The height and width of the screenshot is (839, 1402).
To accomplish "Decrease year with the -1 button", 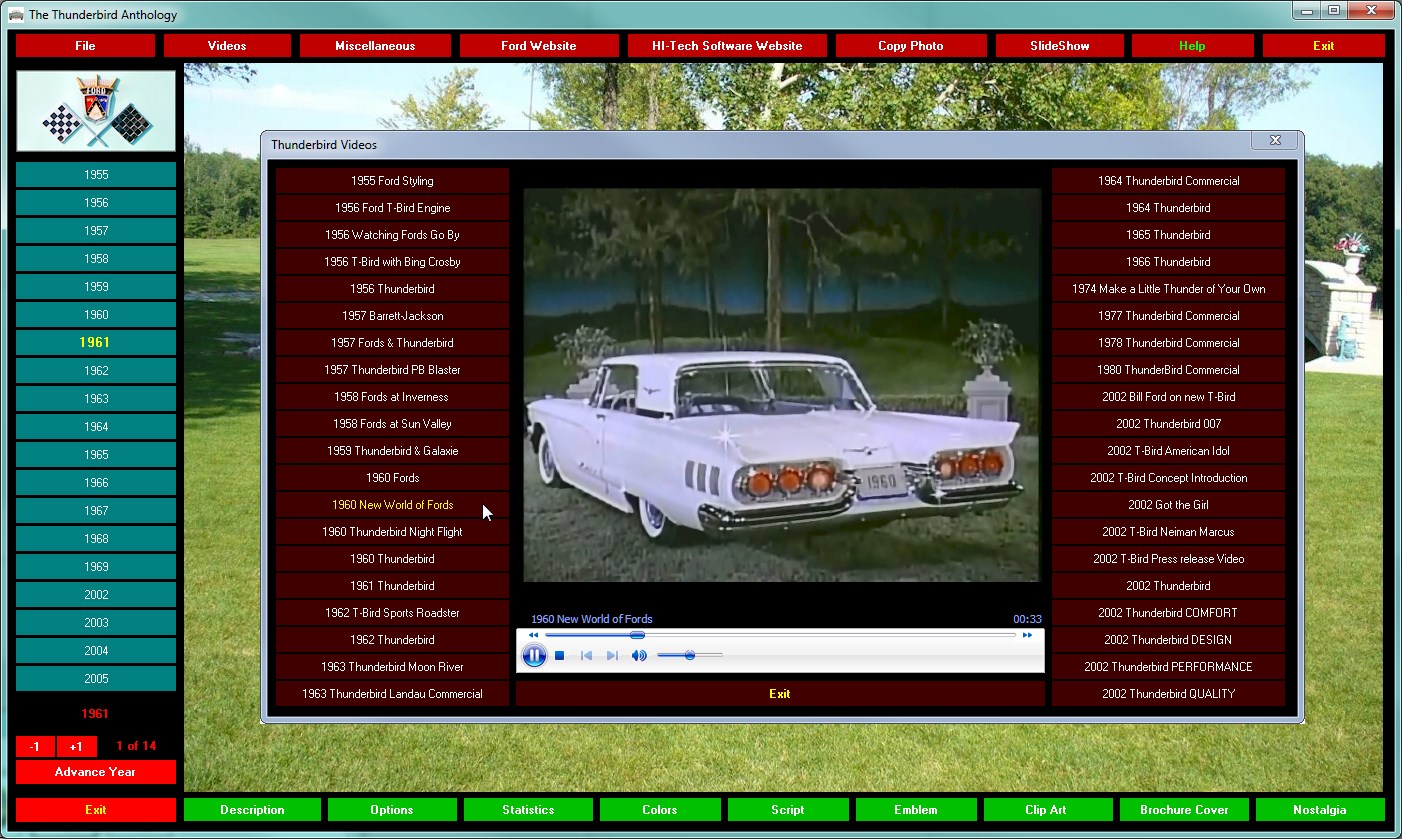I will point(35,747).
